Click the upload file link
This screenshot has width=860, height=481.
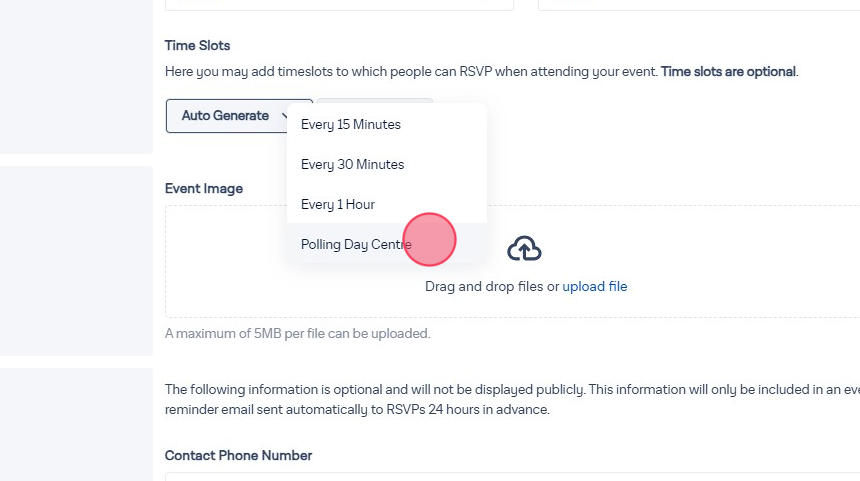595,287
